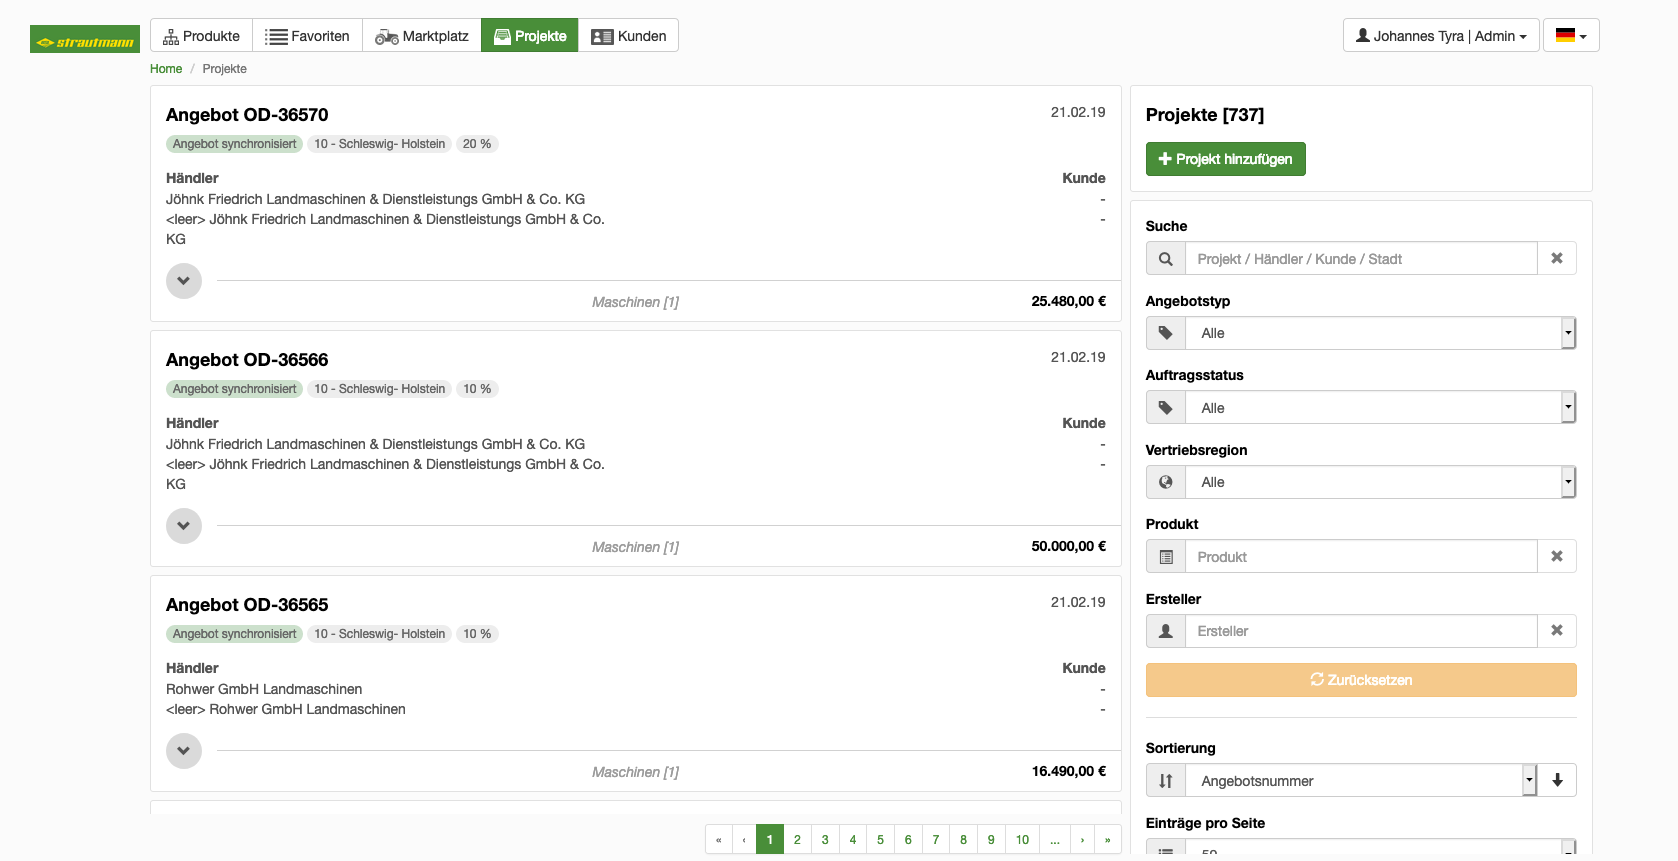Expand details of Angebot OD-36566
Viewport: 1678px width, 861px height.
(x=184, y=526)
